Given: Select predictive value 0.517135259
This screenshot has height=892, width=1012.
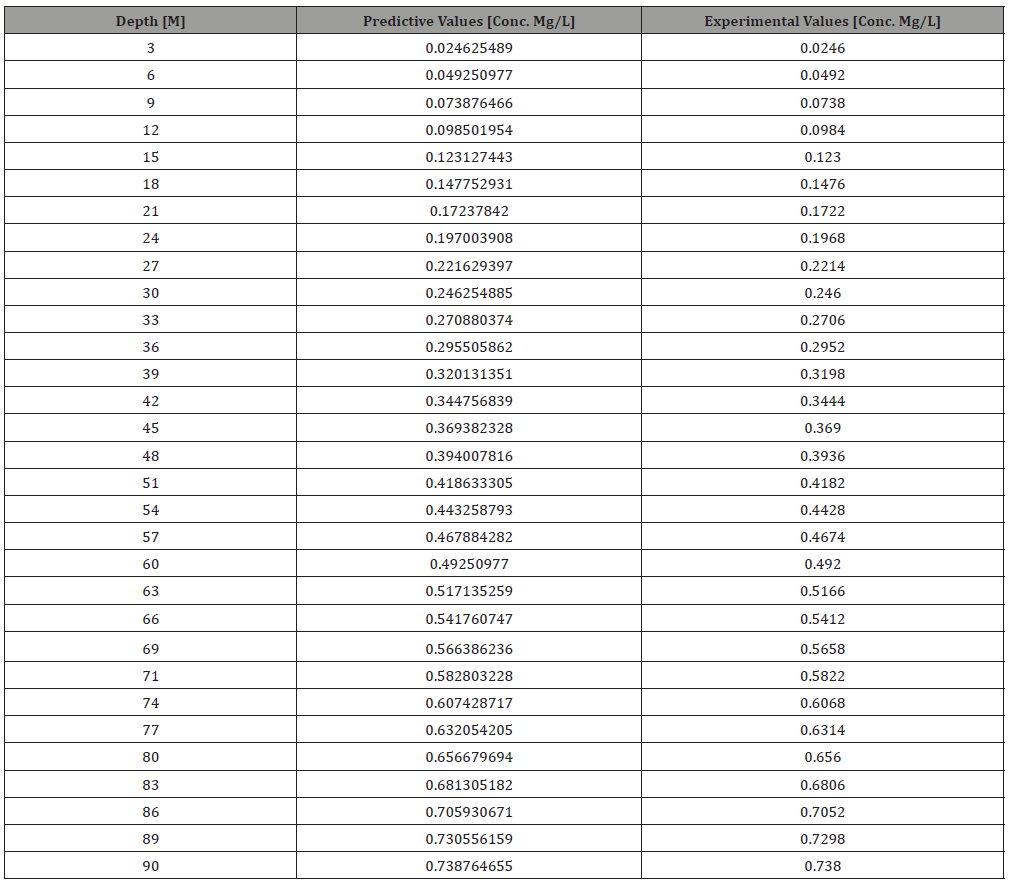Looking at the screenshot, I should pyautogui.click(x=469, y=593).
